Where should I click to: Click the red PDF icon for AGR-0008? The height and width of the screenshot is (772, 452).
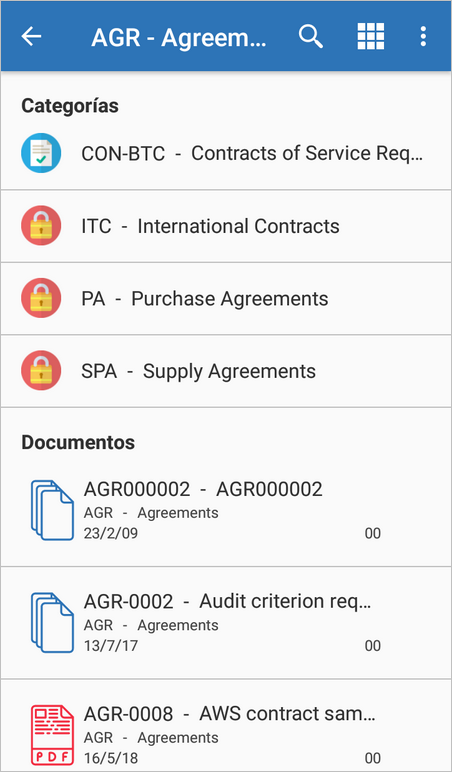[x=52, y=735]
